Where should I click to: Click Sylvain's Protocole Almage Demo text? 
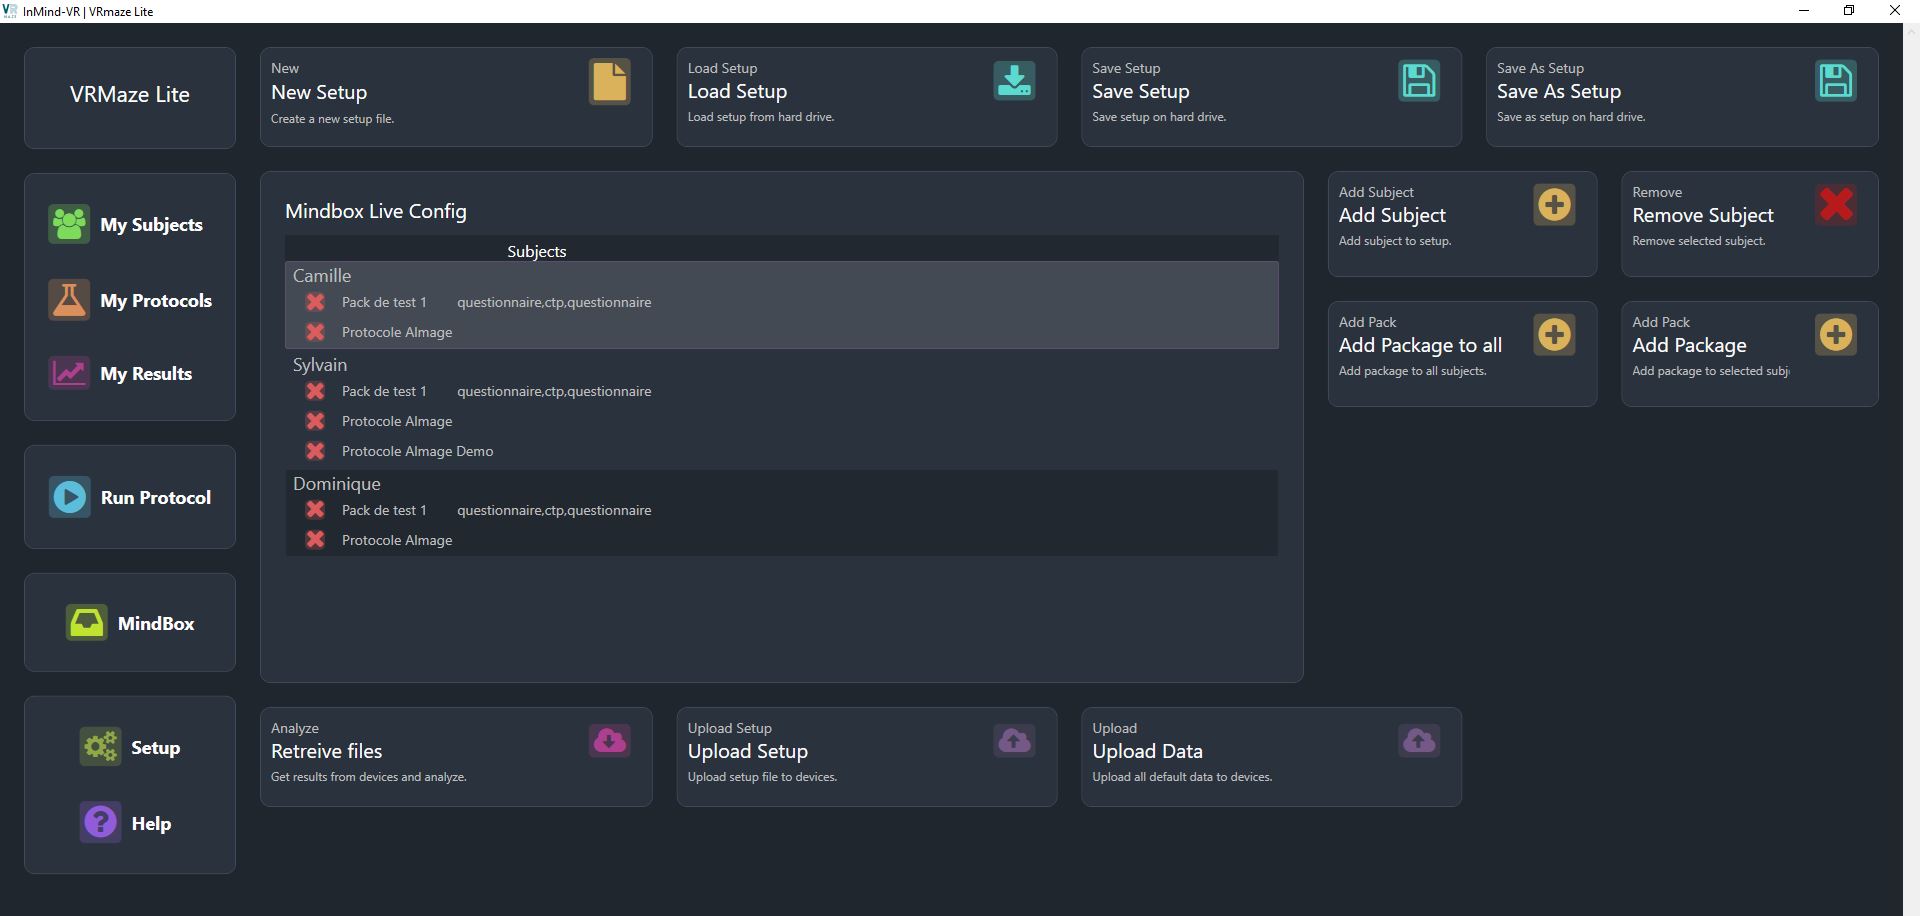point(417,451)
